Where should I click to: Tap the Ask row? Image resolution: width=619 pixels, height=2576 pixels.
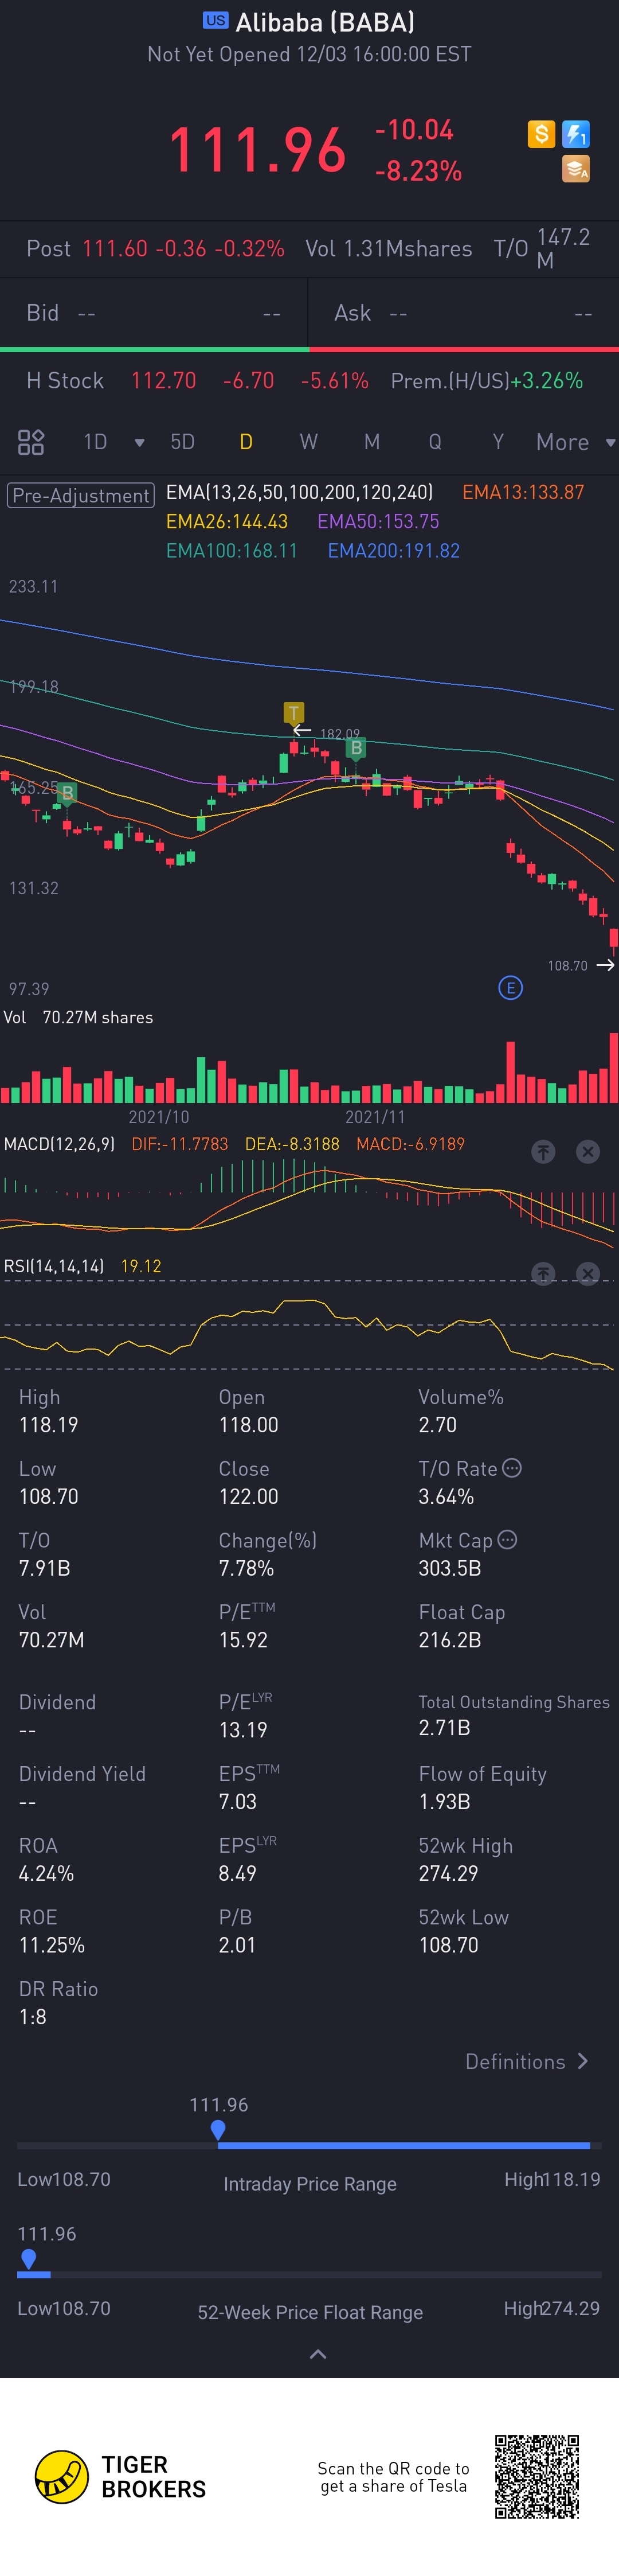464,313
